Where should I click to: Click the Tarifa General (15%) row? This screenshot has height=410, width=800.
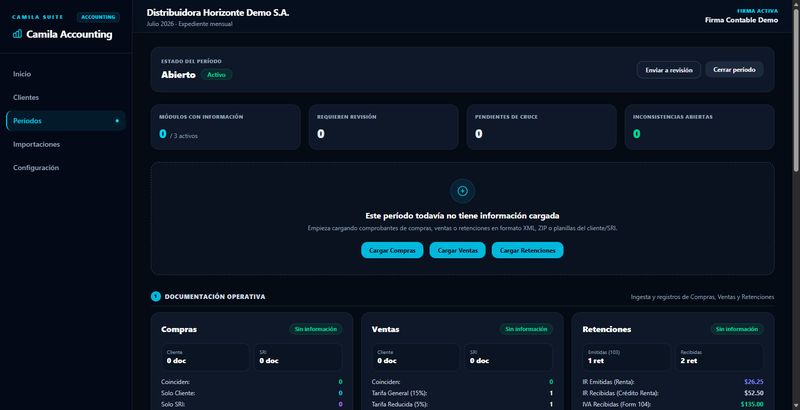click(x=462, y=393)
